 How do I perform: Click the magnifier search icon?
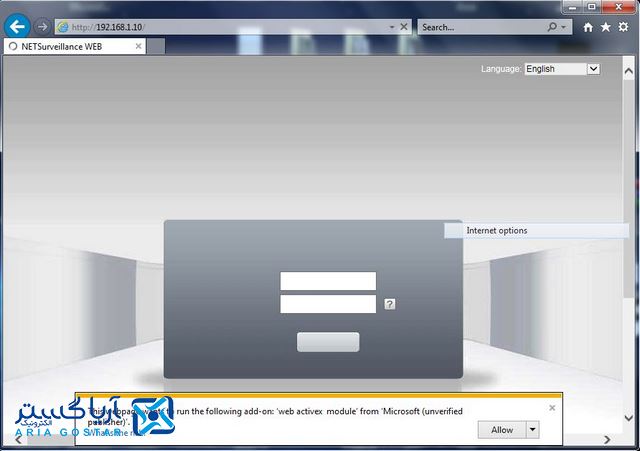pyautogui.click(x=552, y=27)
